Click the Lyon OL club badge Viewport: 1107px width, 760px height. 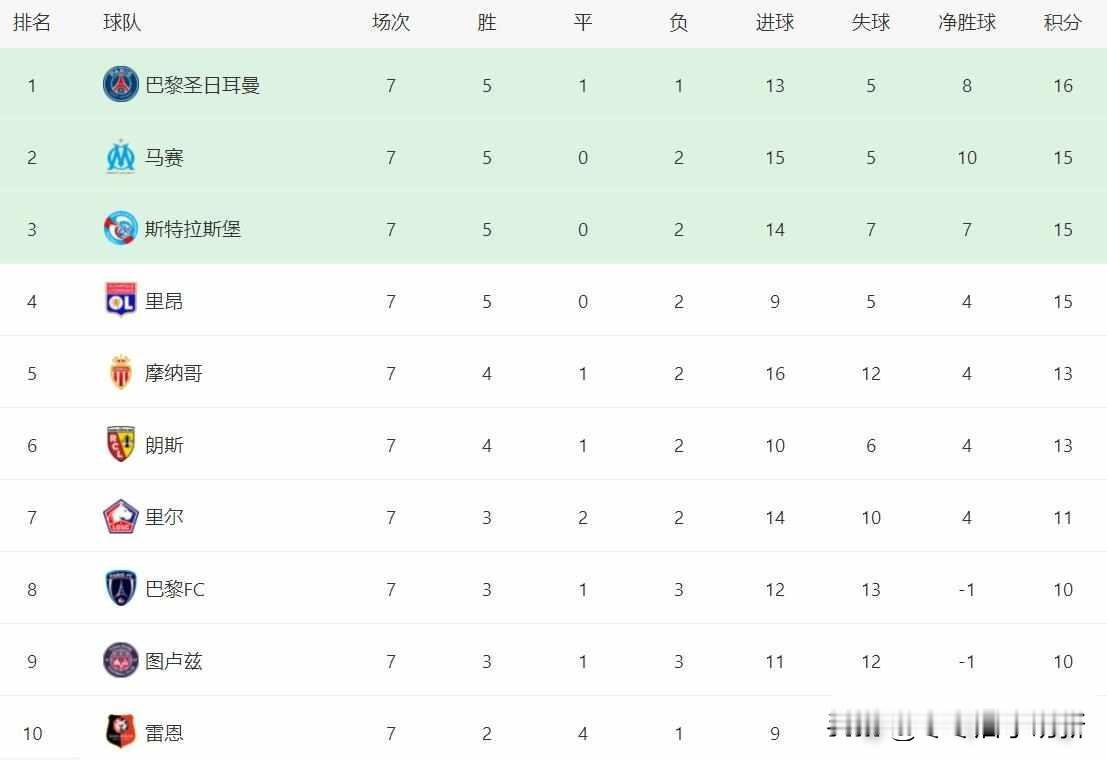(120, 301)
